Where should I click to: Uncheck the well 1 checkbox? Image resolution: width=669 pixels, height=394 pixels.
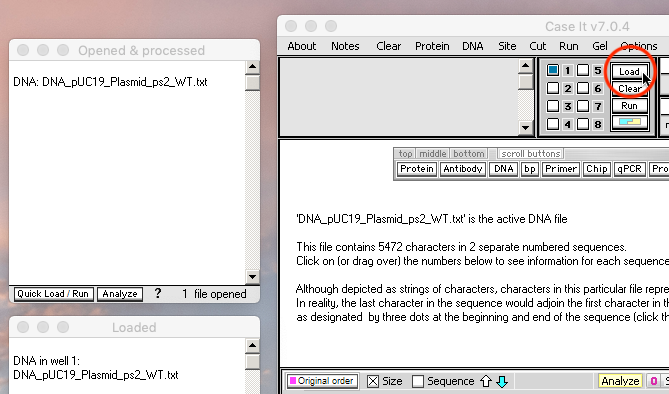(553, 70)
